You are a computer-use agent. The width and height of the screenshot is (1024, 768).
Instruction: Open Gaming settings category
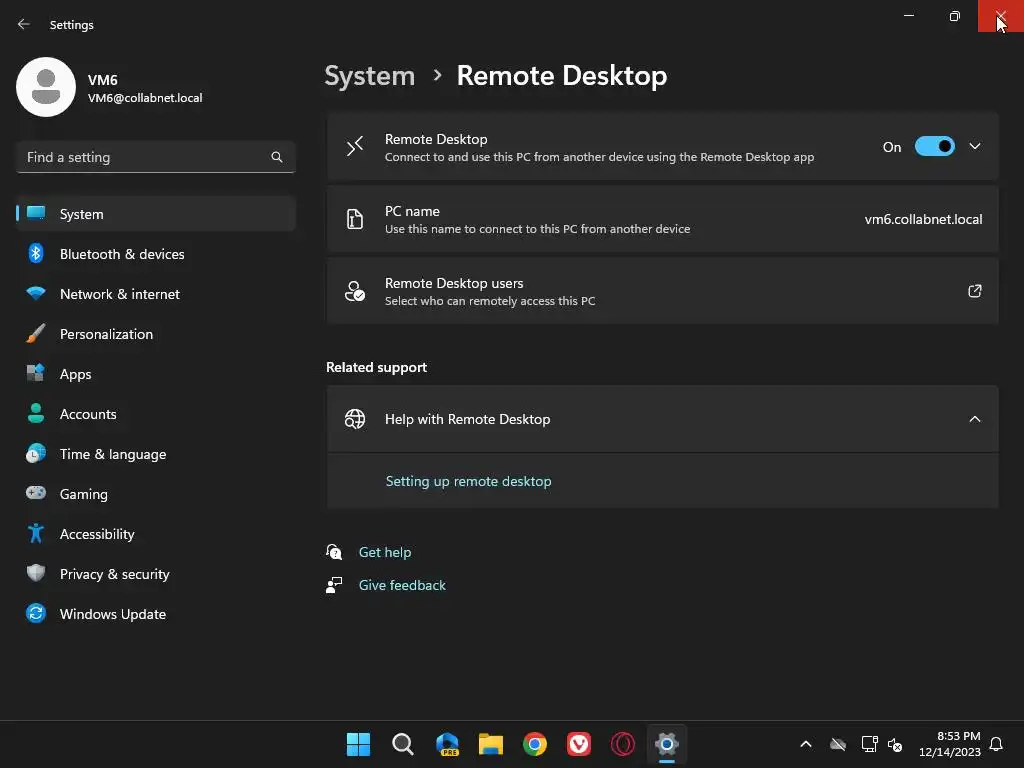tap(155, 494)
